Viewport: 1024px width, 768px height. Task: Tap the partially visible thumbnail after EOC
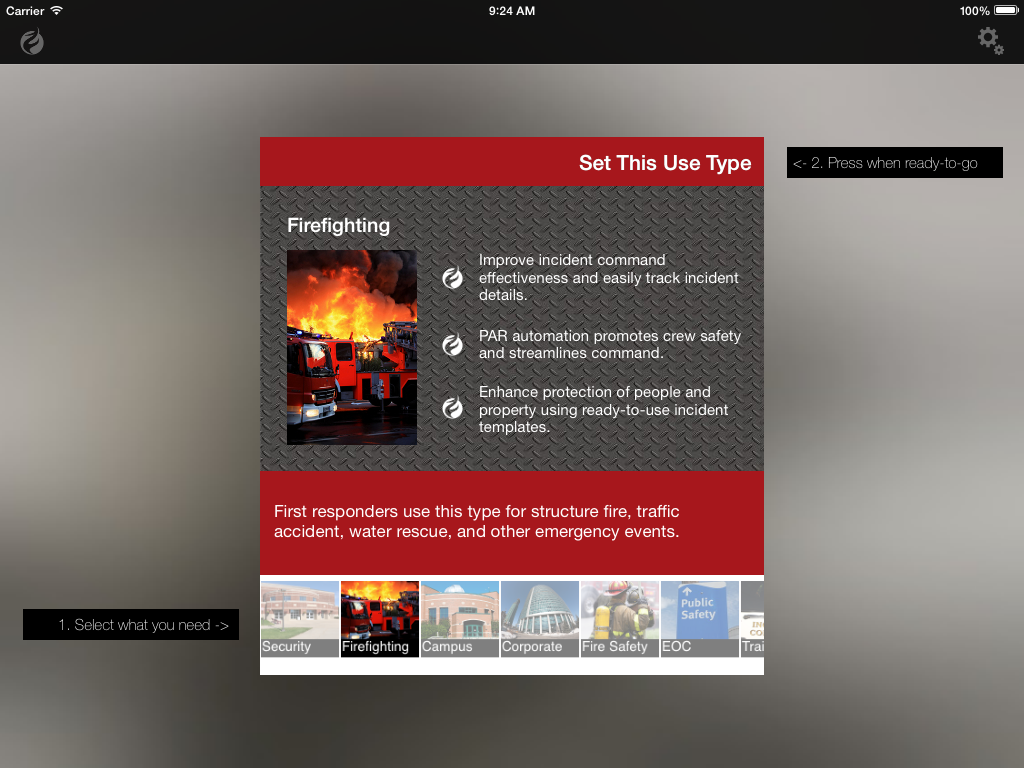pos(752,618)
